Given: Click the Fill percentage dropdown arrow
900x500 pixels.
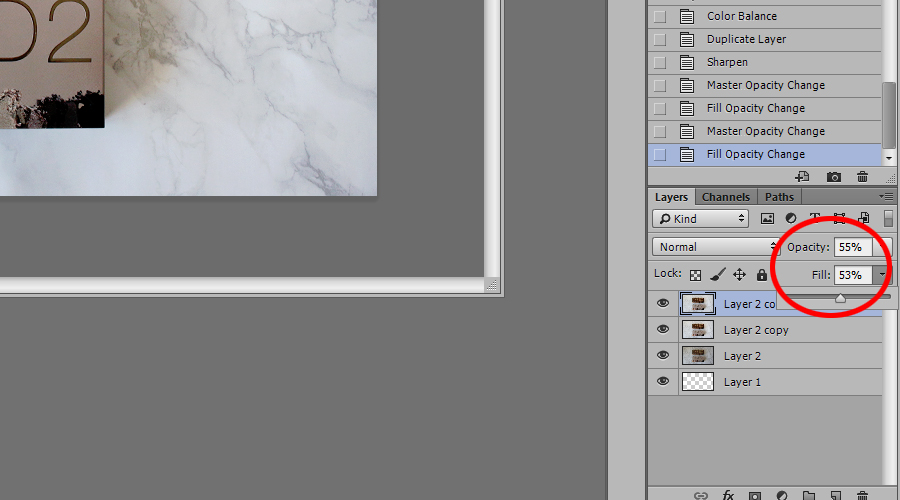Looking at the screenshot, I should pos(882,274).
